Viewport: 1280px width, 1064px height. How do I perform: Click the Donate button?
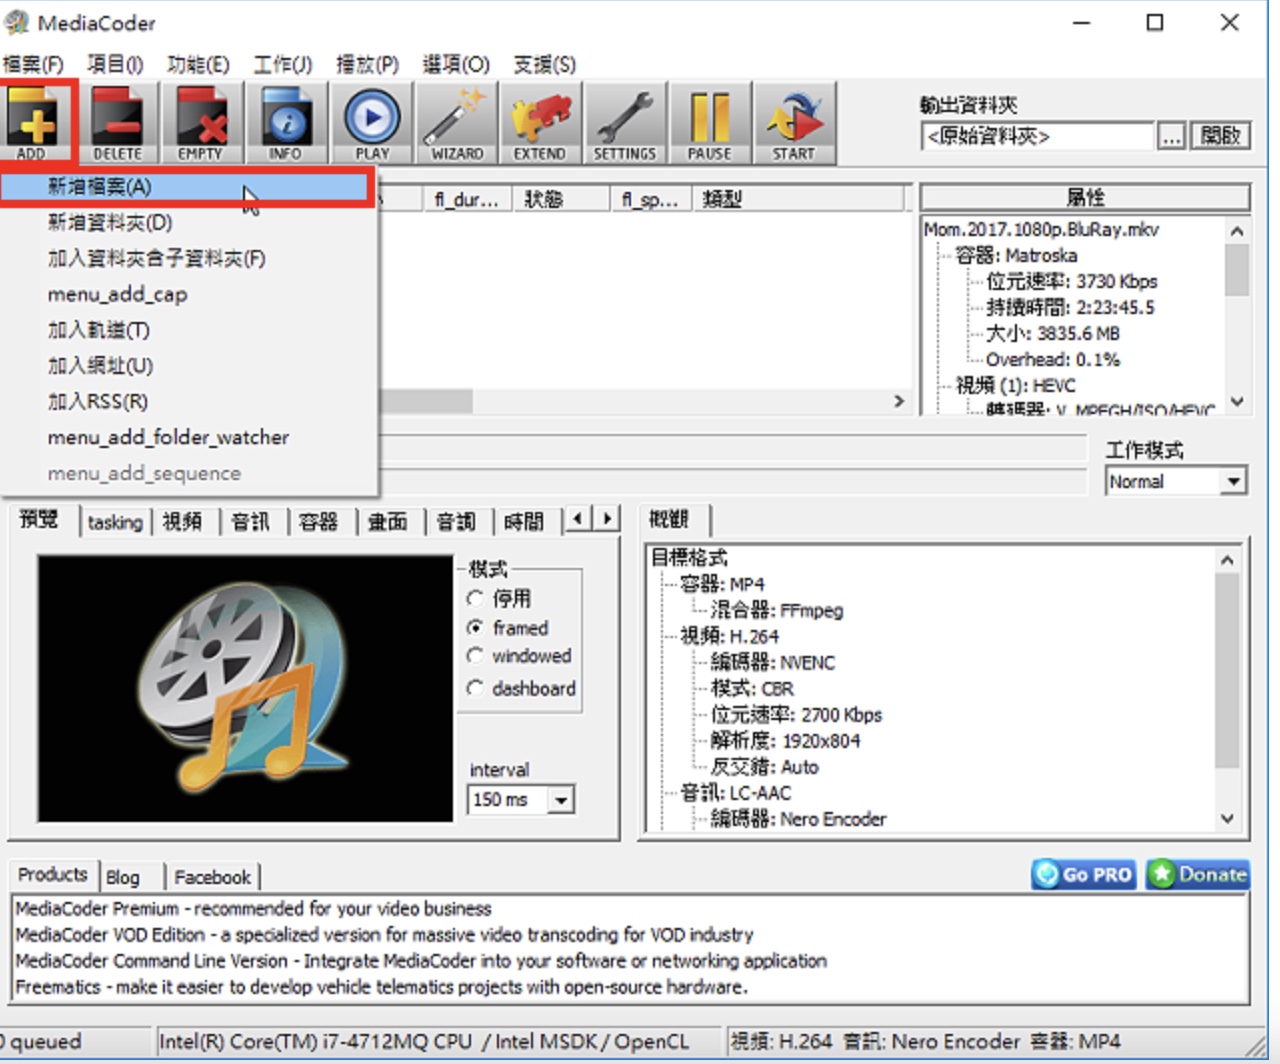click(x=1198, y=874)
